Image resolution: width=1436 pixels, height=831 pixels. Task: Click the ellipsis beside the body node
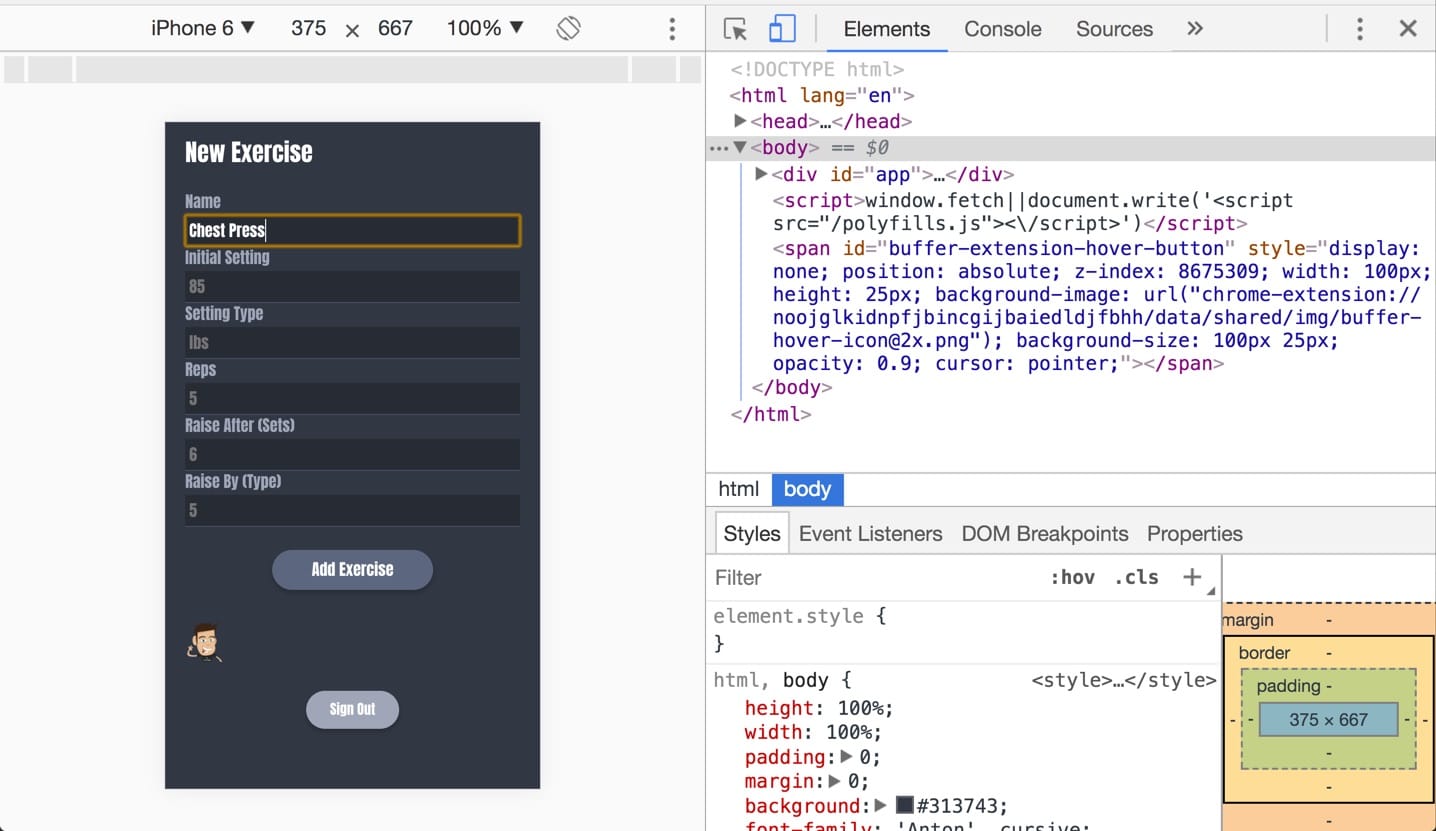pos(719,148)
